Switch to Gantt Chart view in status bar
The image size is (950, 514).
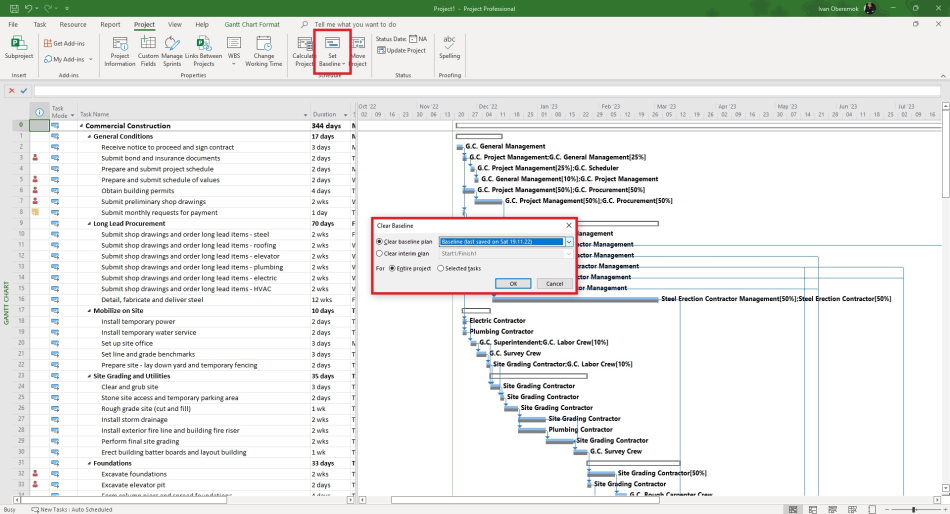tap(793, 509)
